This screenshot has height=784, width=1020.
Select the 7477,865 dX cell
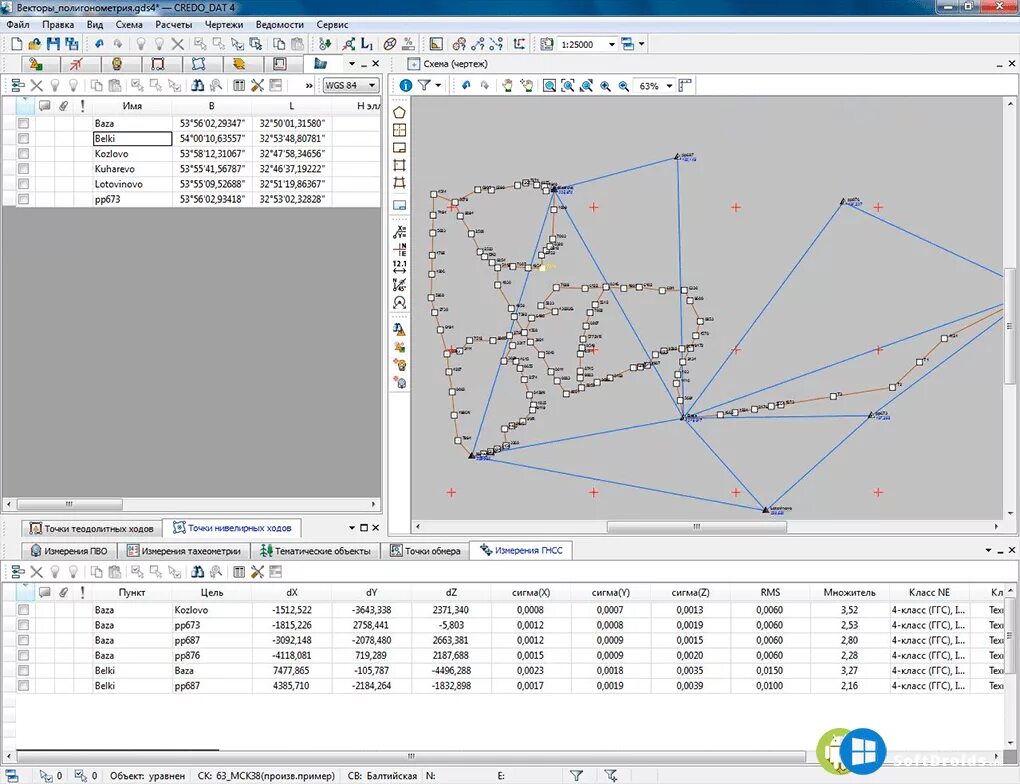(x=292, y=671)
